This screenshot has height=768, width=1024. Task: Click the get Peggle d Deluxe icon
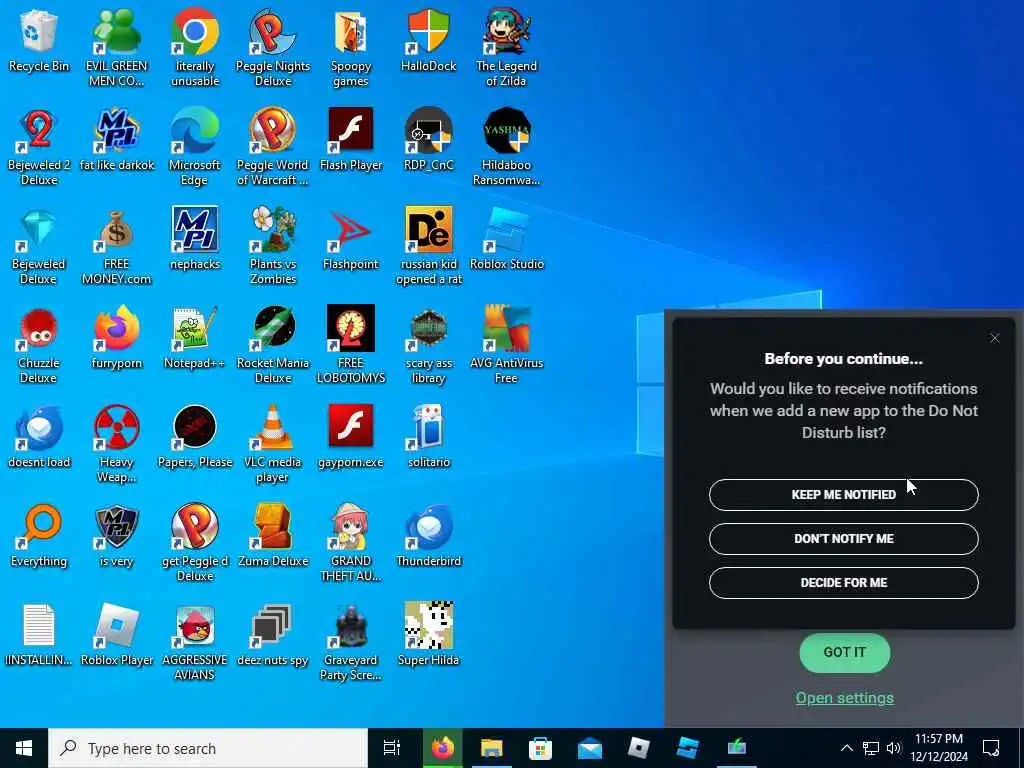(195, 526)
